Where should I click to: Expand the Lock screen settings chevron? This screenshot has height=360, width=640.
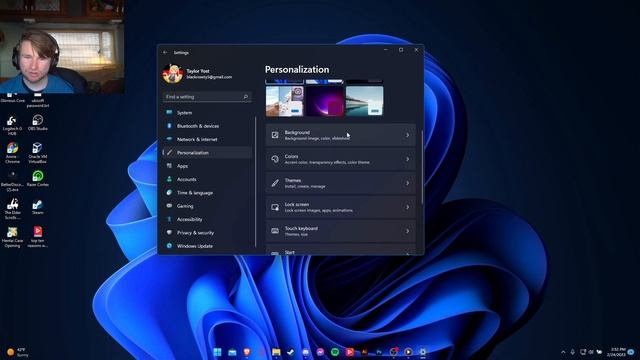407,207
